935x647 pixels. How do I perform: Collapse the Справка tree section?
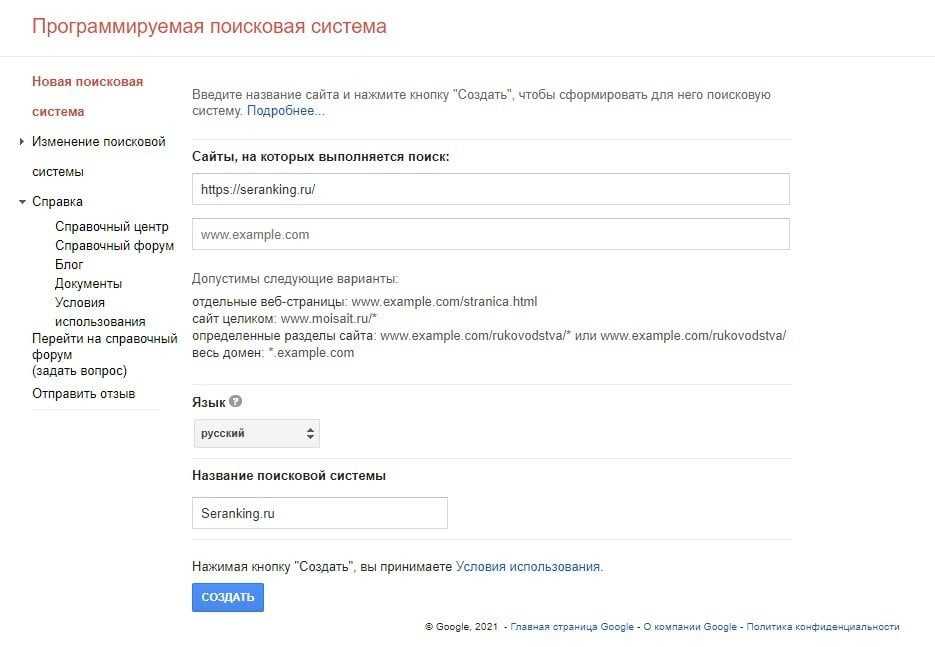click(22, 202)
